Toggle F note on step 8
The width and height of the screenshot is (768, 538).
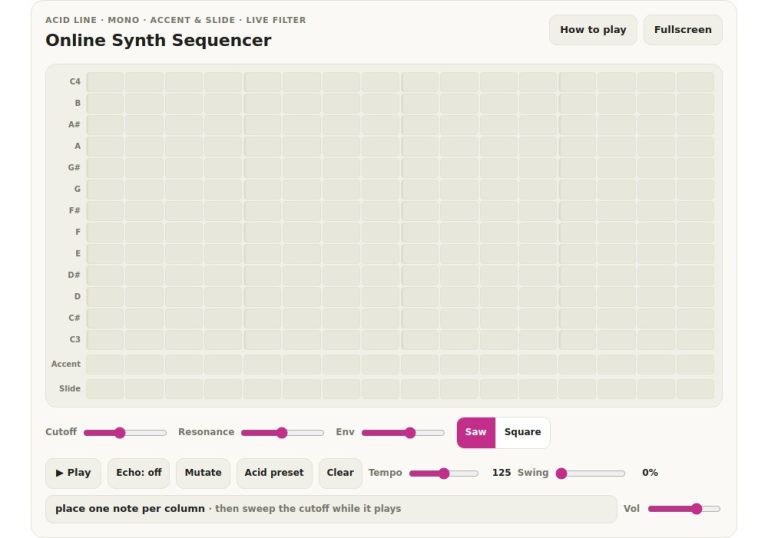tap(381, 232)
